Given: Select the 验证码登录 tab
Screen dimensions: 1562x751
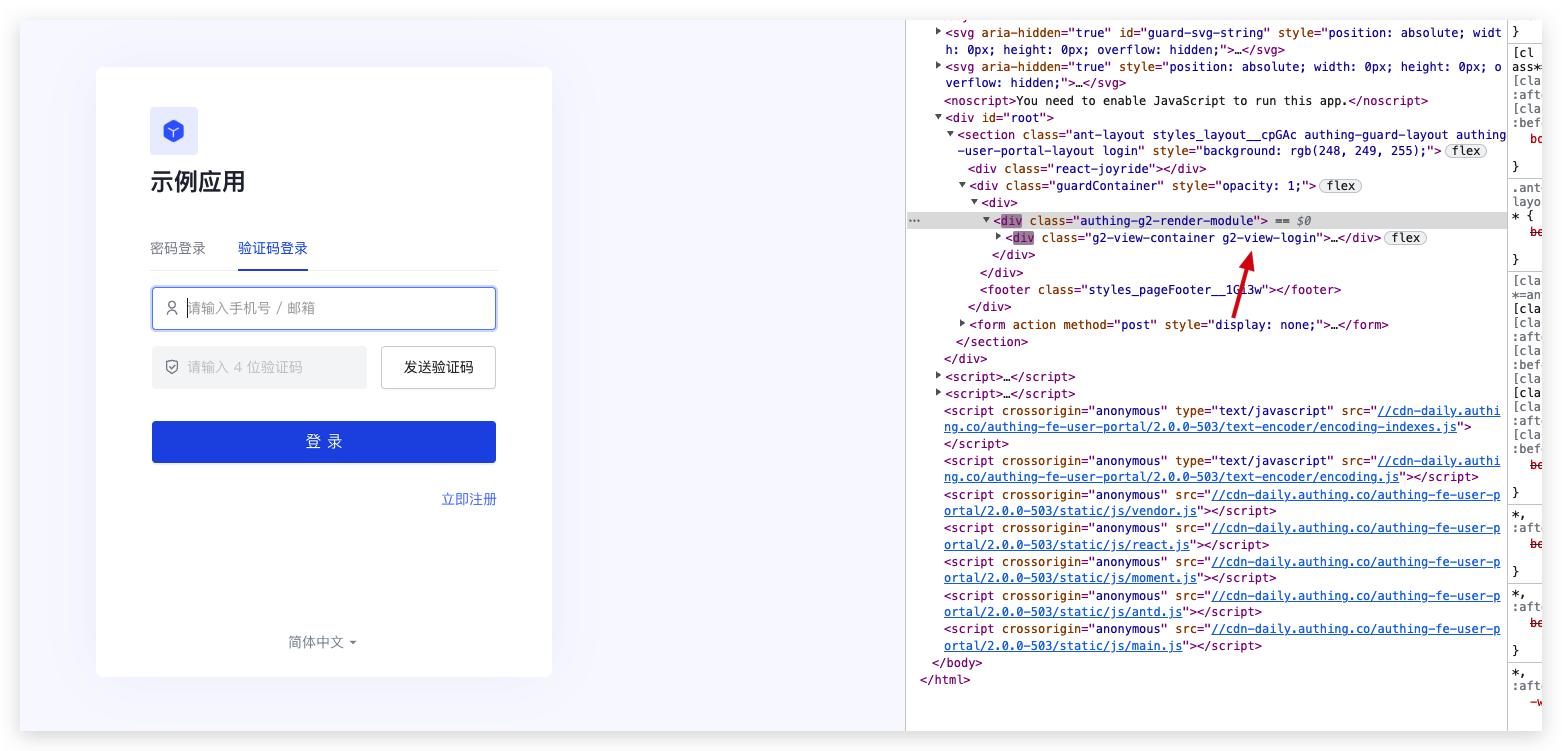Looking at the screenshot, I should click(273, 249).
